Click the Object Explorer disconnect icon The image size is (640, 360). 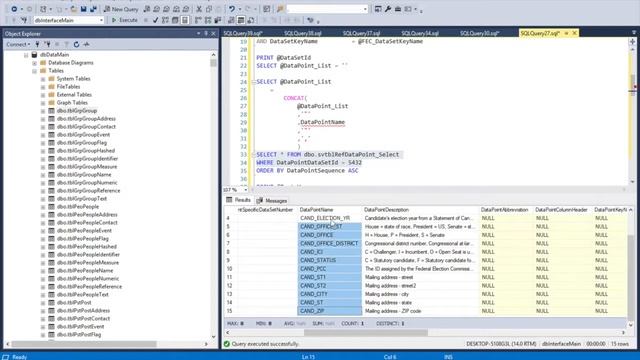click(47, 44)
